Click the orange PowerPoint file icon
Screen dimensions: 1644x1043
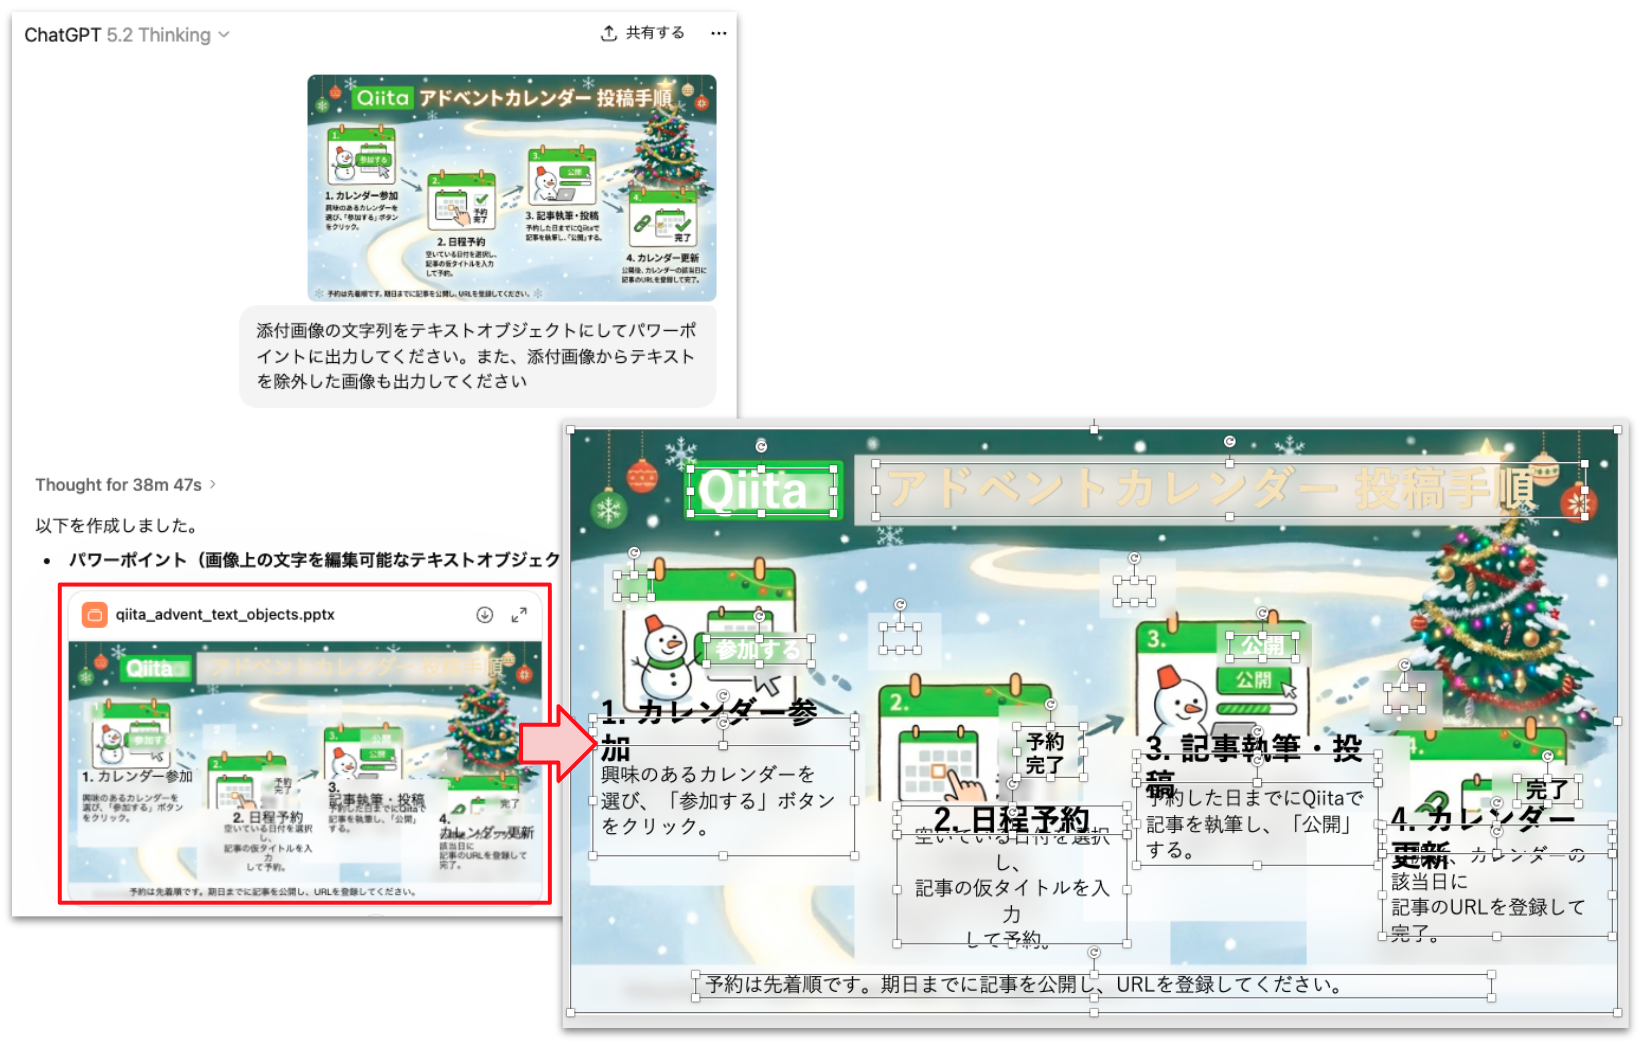pos(94,615)
